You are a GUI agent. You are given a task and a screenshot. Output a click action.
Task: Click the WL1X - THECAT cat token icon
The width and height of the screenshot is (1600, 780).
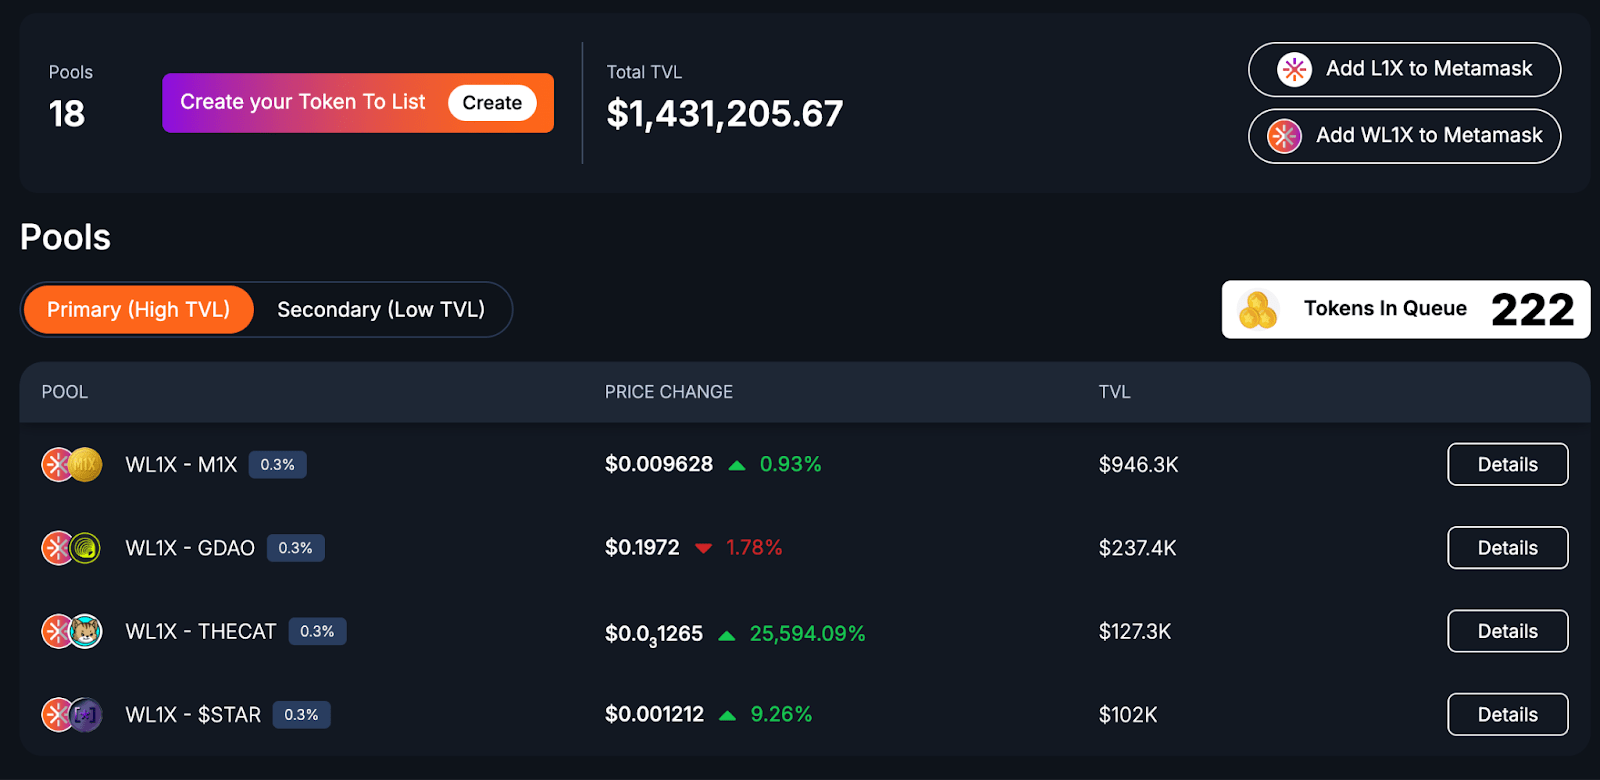86,631
